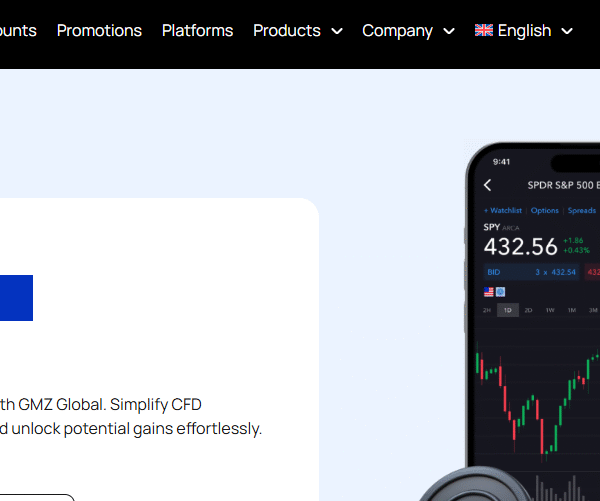Select the Spreads link on phone

pos(582,211)
